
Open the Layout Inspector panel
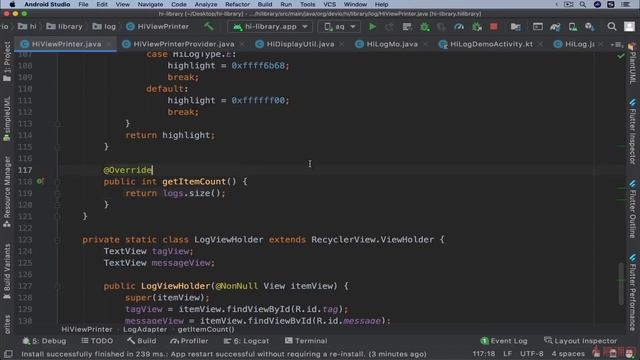pyautogui.click(x=580, y=341)
